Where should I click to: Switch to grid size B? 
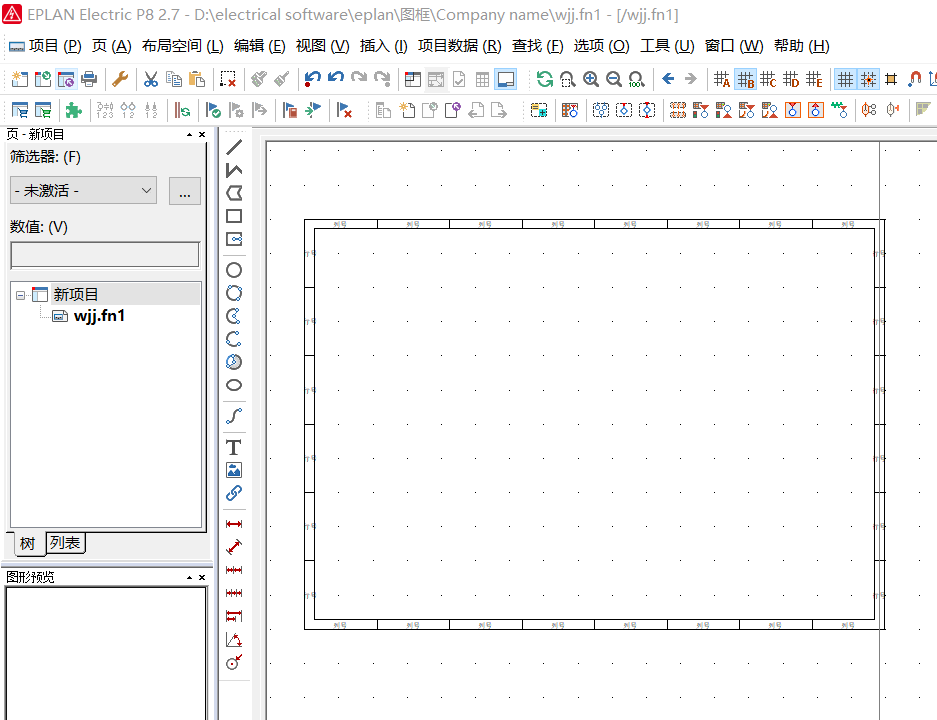745,79
